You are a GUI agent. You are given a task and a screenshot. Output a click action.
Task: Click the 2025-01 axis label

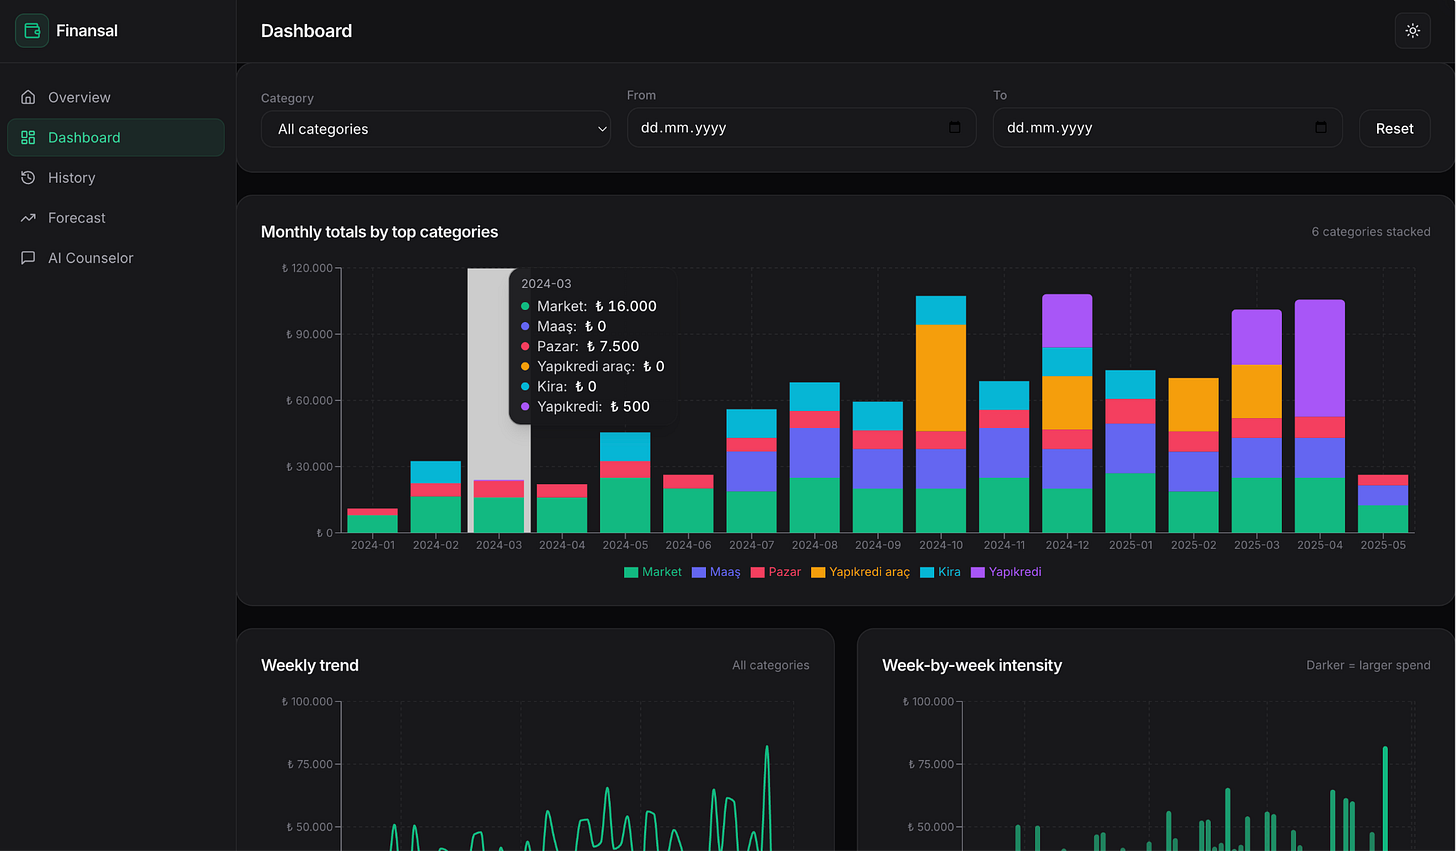[1130, 545]
